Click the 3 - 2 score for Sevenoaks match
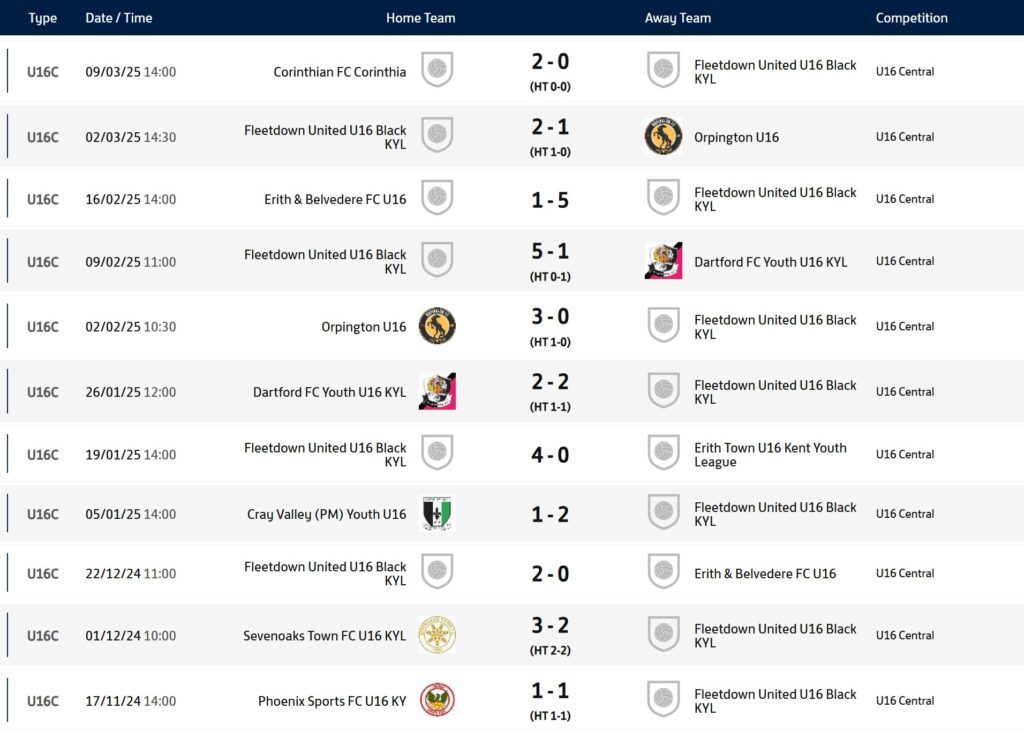The height and width of the screenshot is (732, 1024). 550,625
